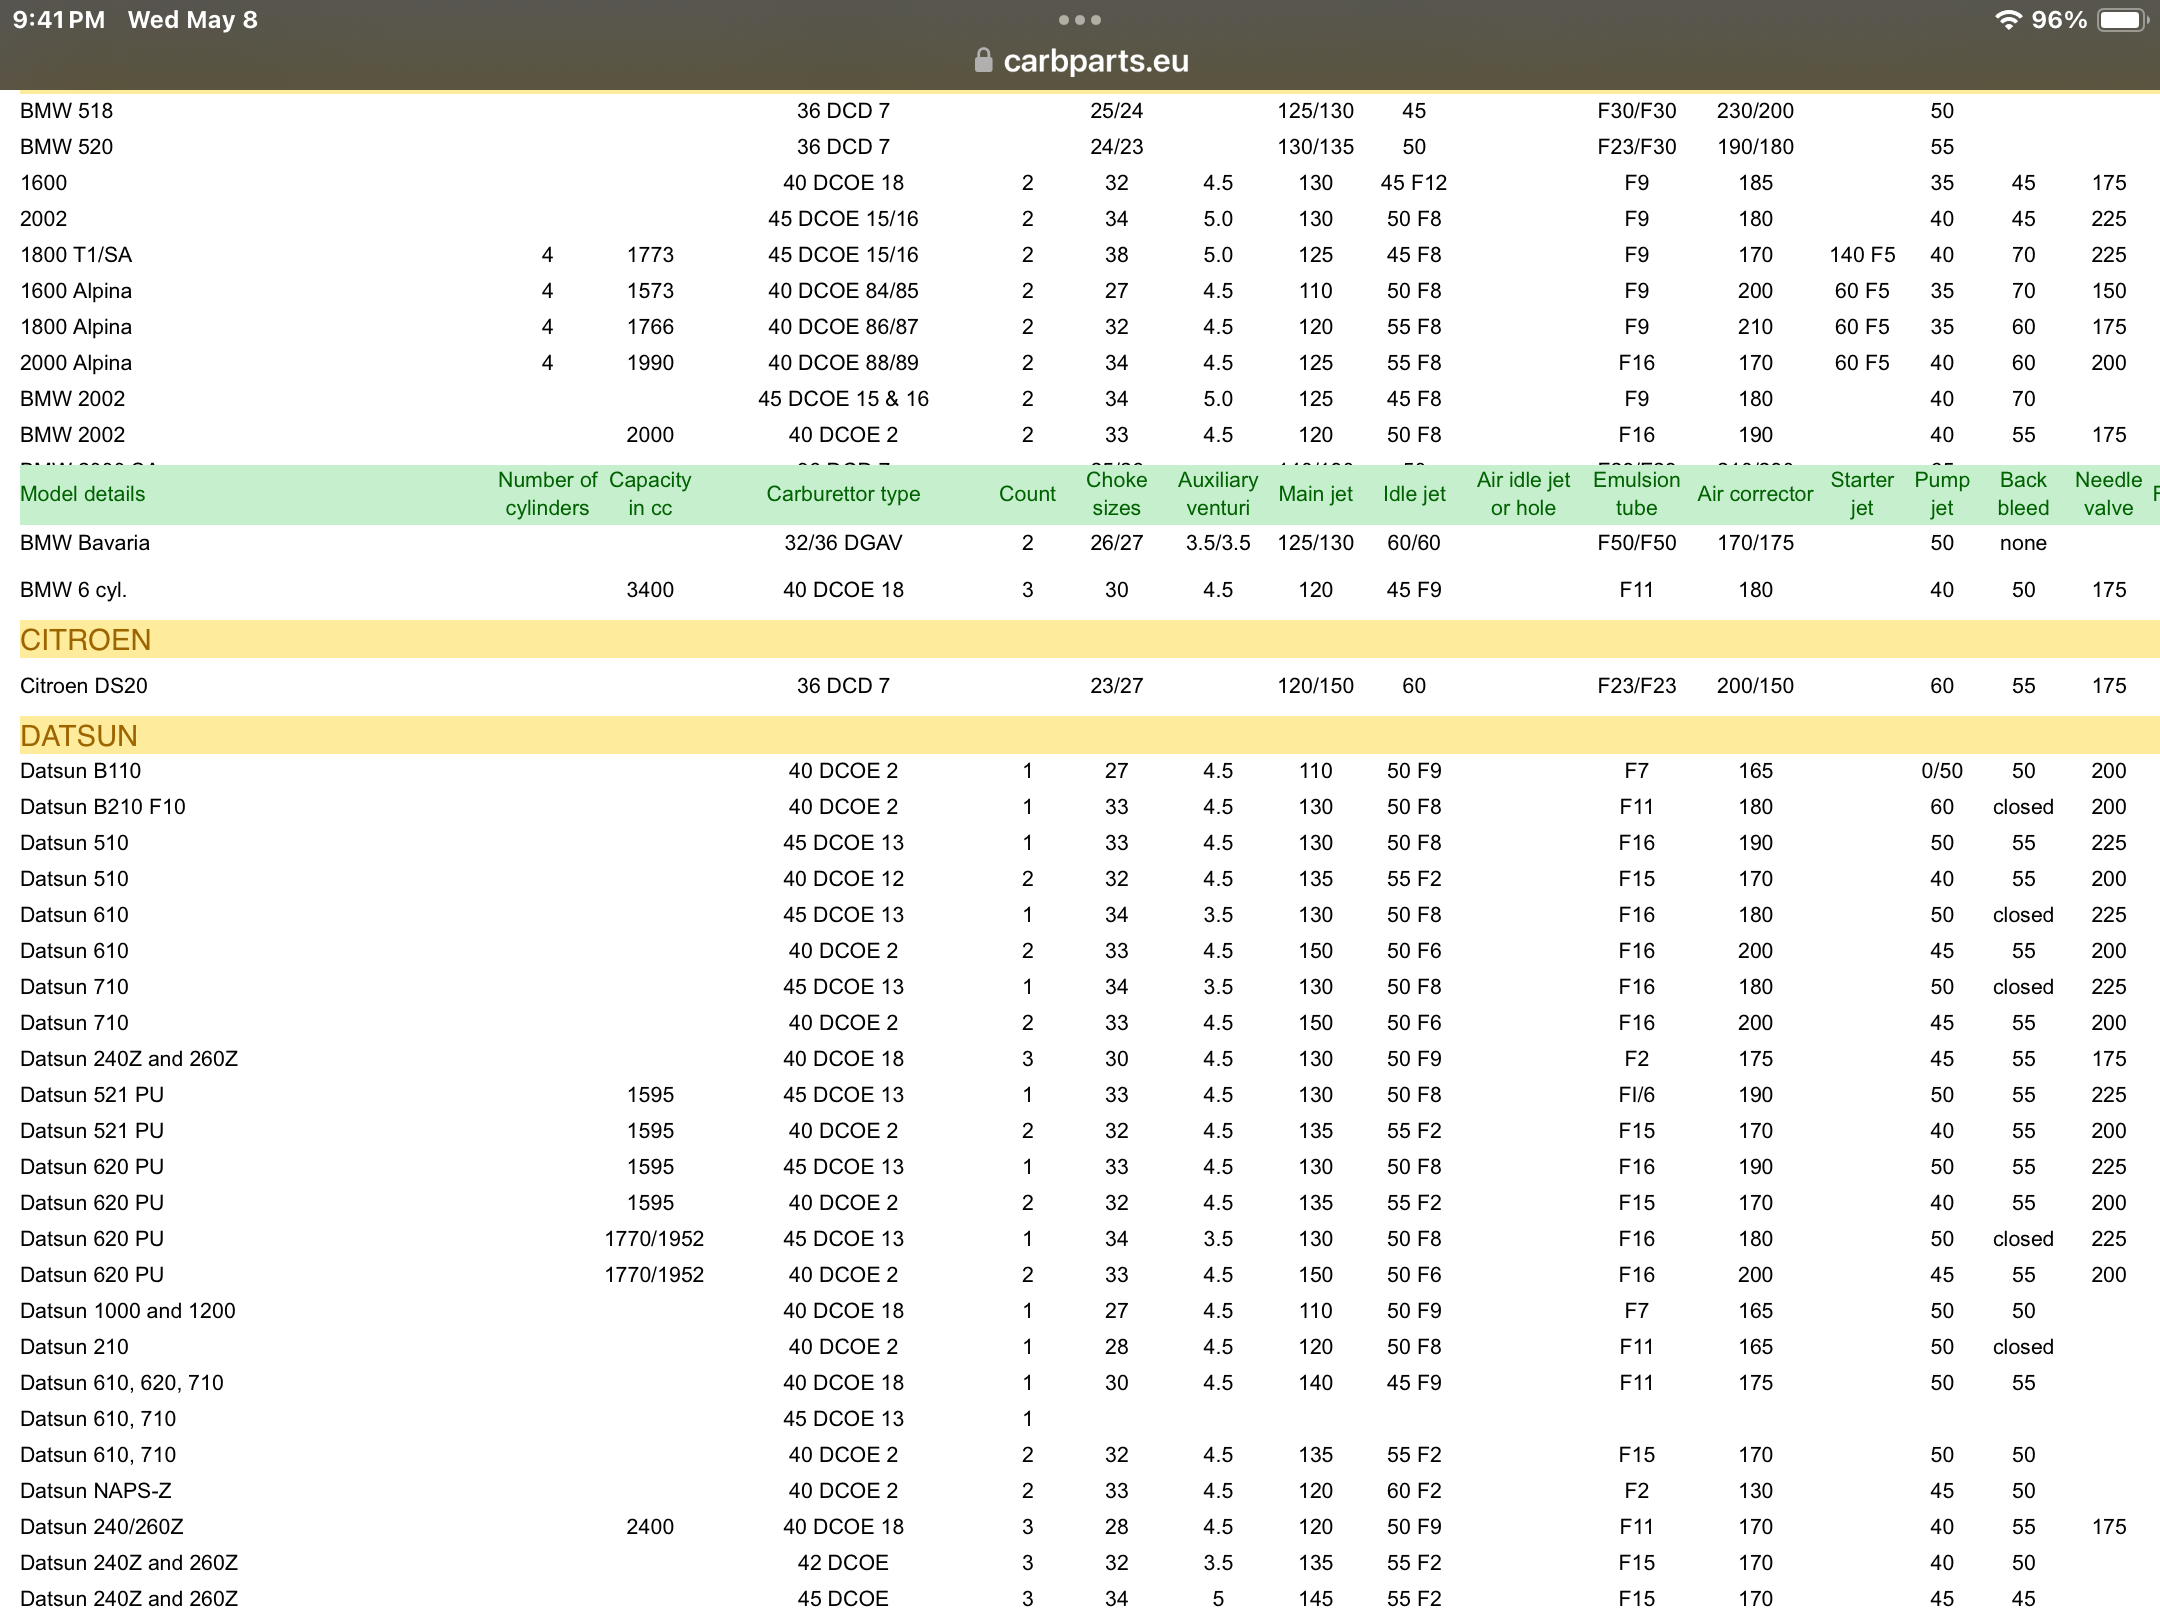Tap the battery icon in status bar
The image size is (2160, 1620).
tap(2124, 20)
